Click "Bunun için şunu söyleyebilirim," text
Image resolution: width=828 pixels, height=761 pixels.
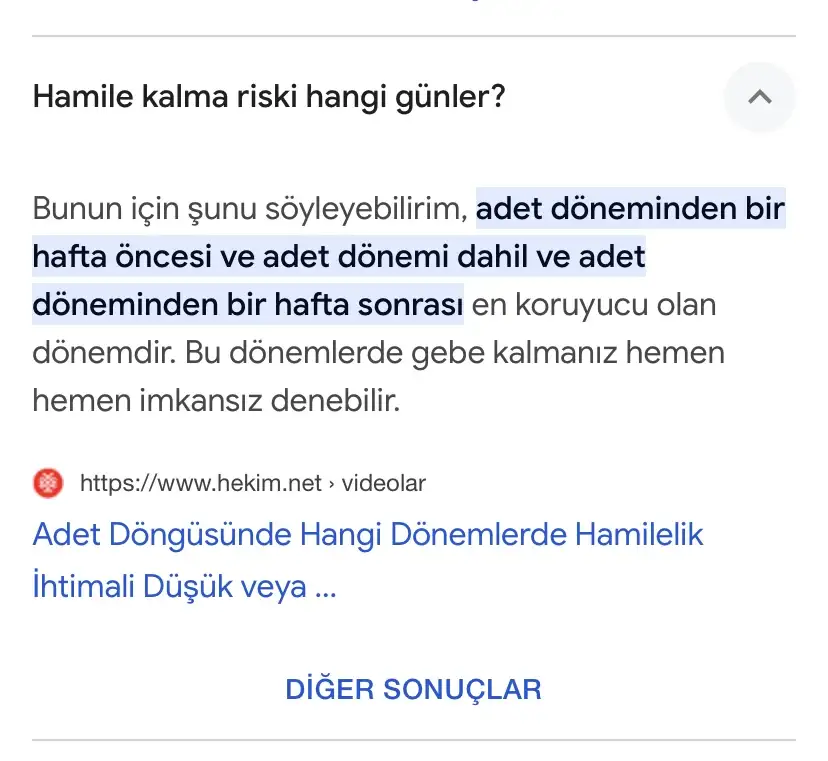[251, 210]
